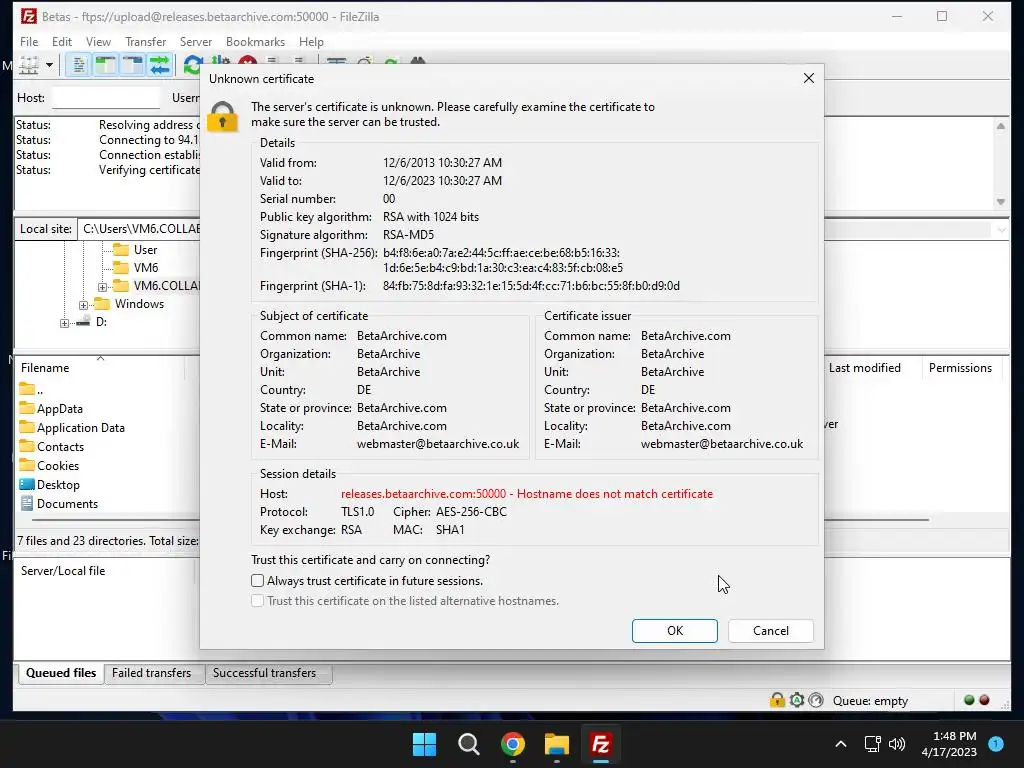The width and height of the screenshot is (1024, 768).
Task: Select the Application Data folder
Action: click(x=80, y=428)
